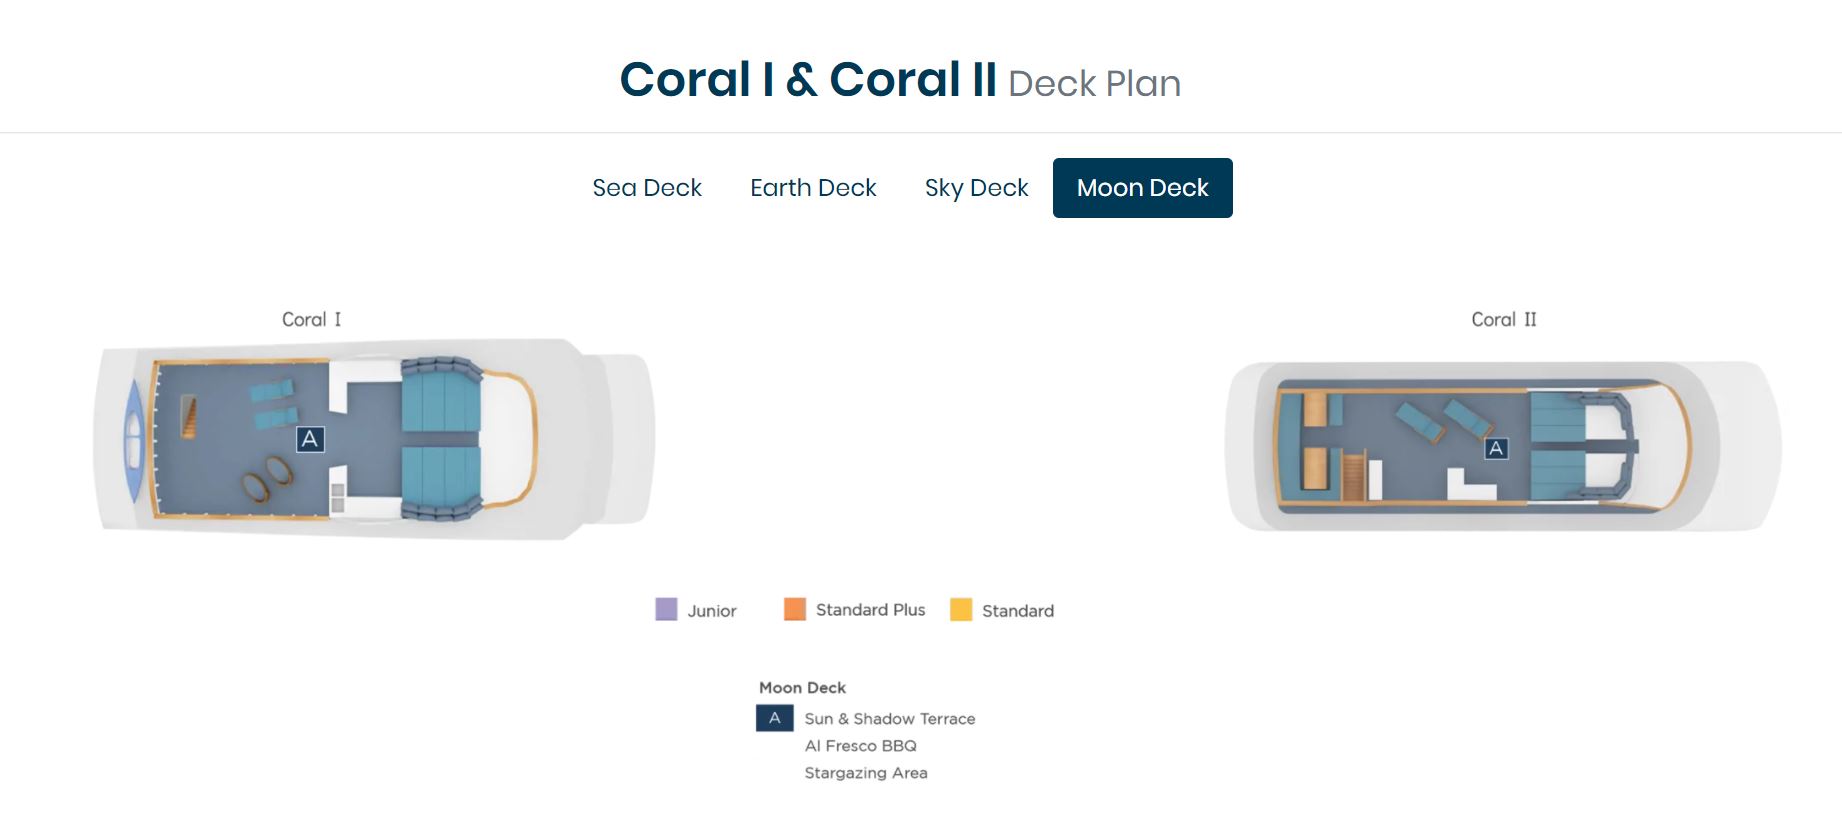Screen dimensions: 1842x816
Task: Select the Sky Deck tab
Action: click(976, 188)
